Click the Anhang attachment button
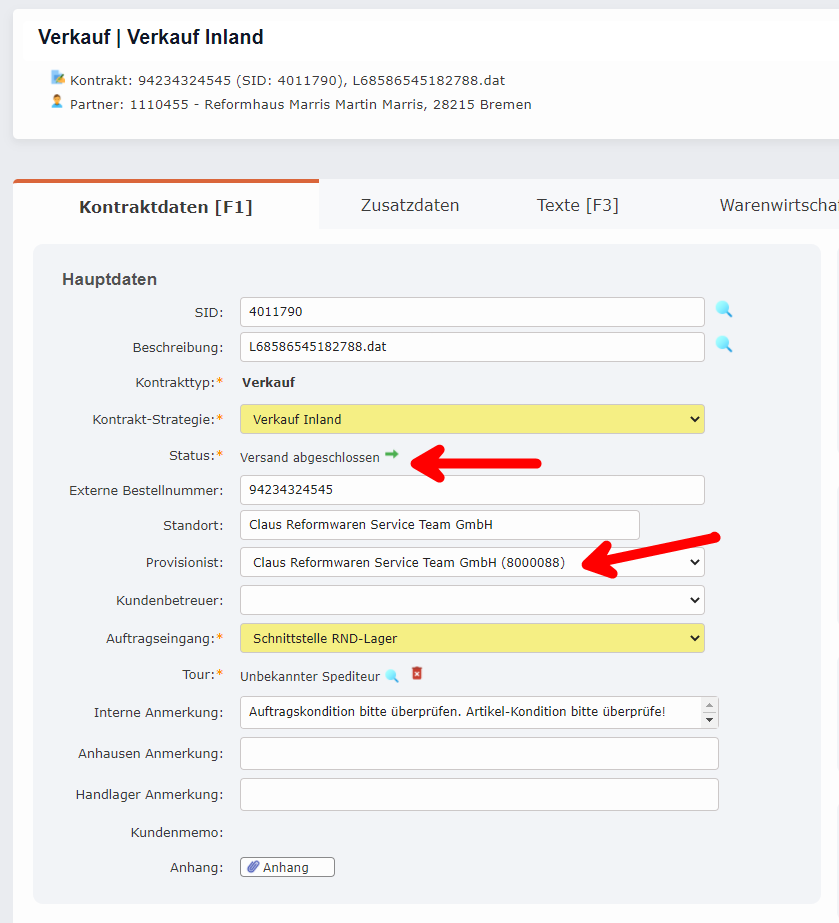 [x=287, y=866]
